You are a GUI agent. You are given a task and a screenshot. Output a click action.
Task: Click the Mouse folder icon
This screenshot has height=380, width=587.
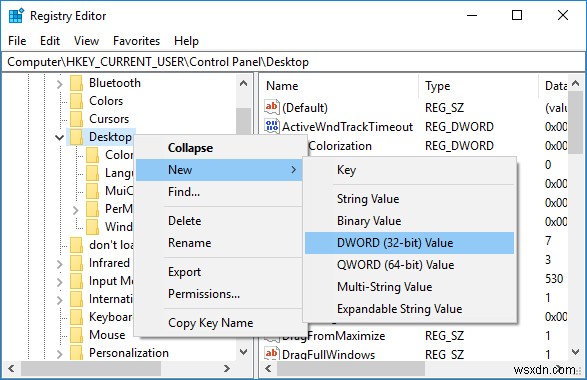pos(76,335)
